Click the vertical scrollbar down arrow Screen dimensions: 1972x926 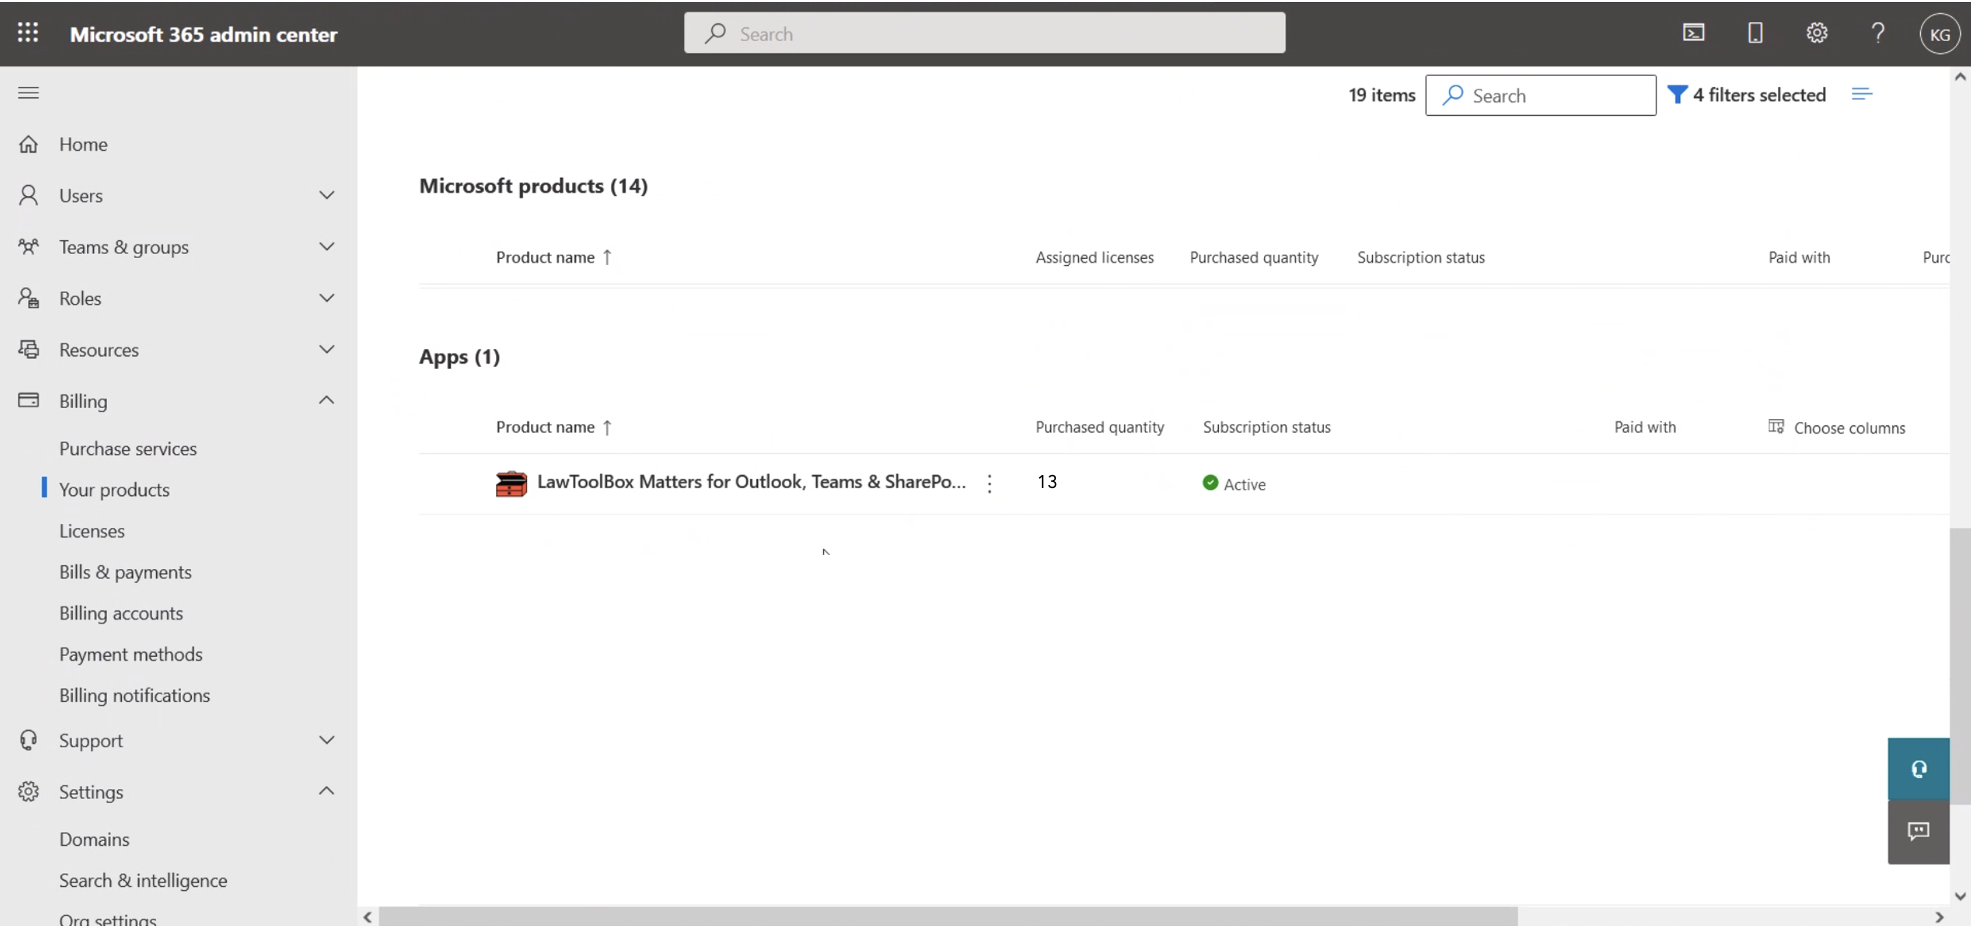(1960, 897)
